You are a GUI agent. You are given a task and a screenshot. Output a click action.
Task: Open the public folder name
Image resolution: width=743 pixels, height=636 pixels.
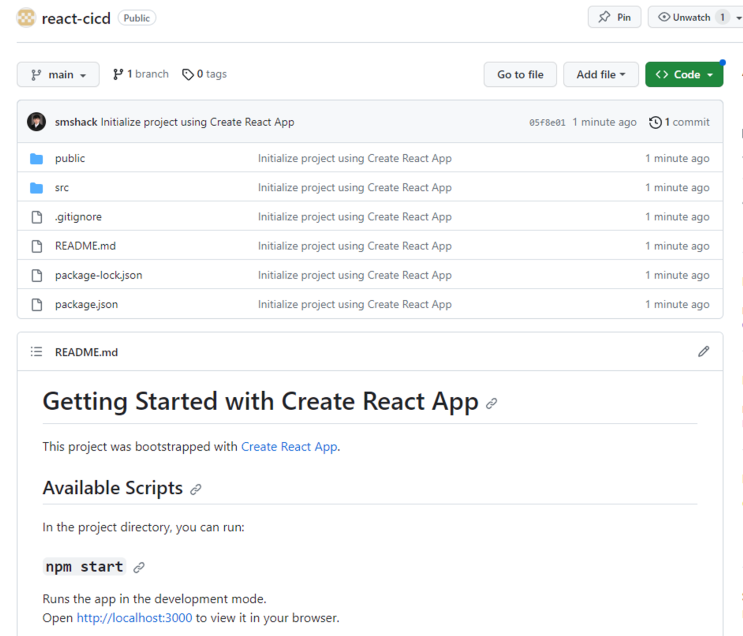click(x=70, y=158)
